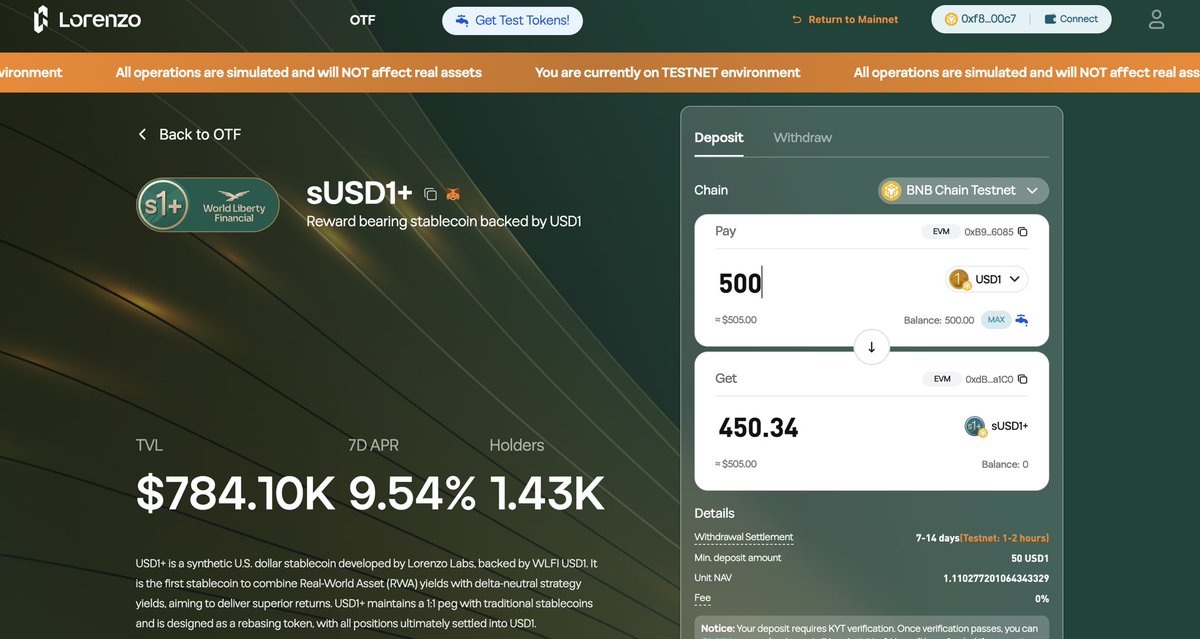This screenshot has width=1200, height=639.
Task: Click the Connect button
Action: pyautogui.click(x=1071, y=19)
